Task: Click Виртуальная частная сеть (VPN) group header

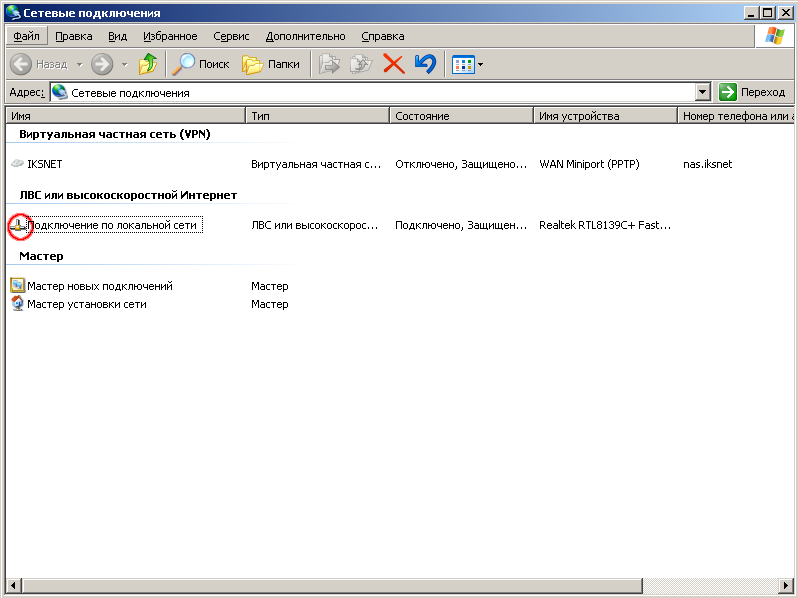Action: [115, 134]
